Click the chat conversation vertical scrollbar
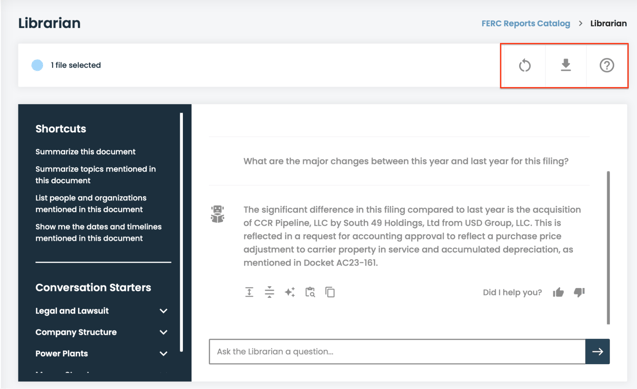Screen dimensions: 637x389 pyautogui.click(x=608, y=248)
